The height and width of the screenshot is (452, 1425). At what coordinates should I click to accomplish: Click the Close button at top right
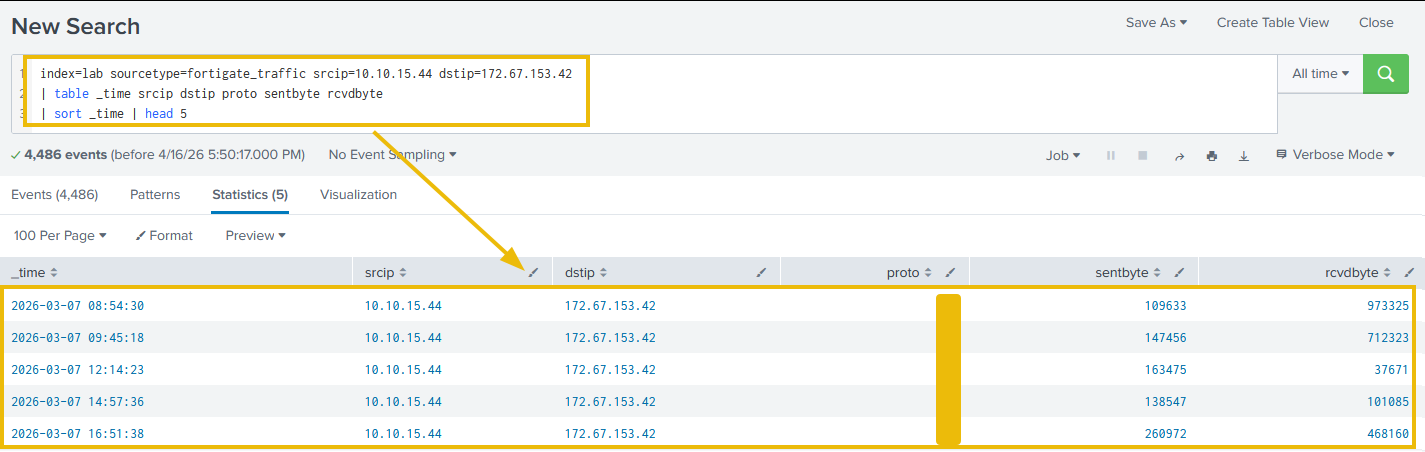click(1376, 22)
